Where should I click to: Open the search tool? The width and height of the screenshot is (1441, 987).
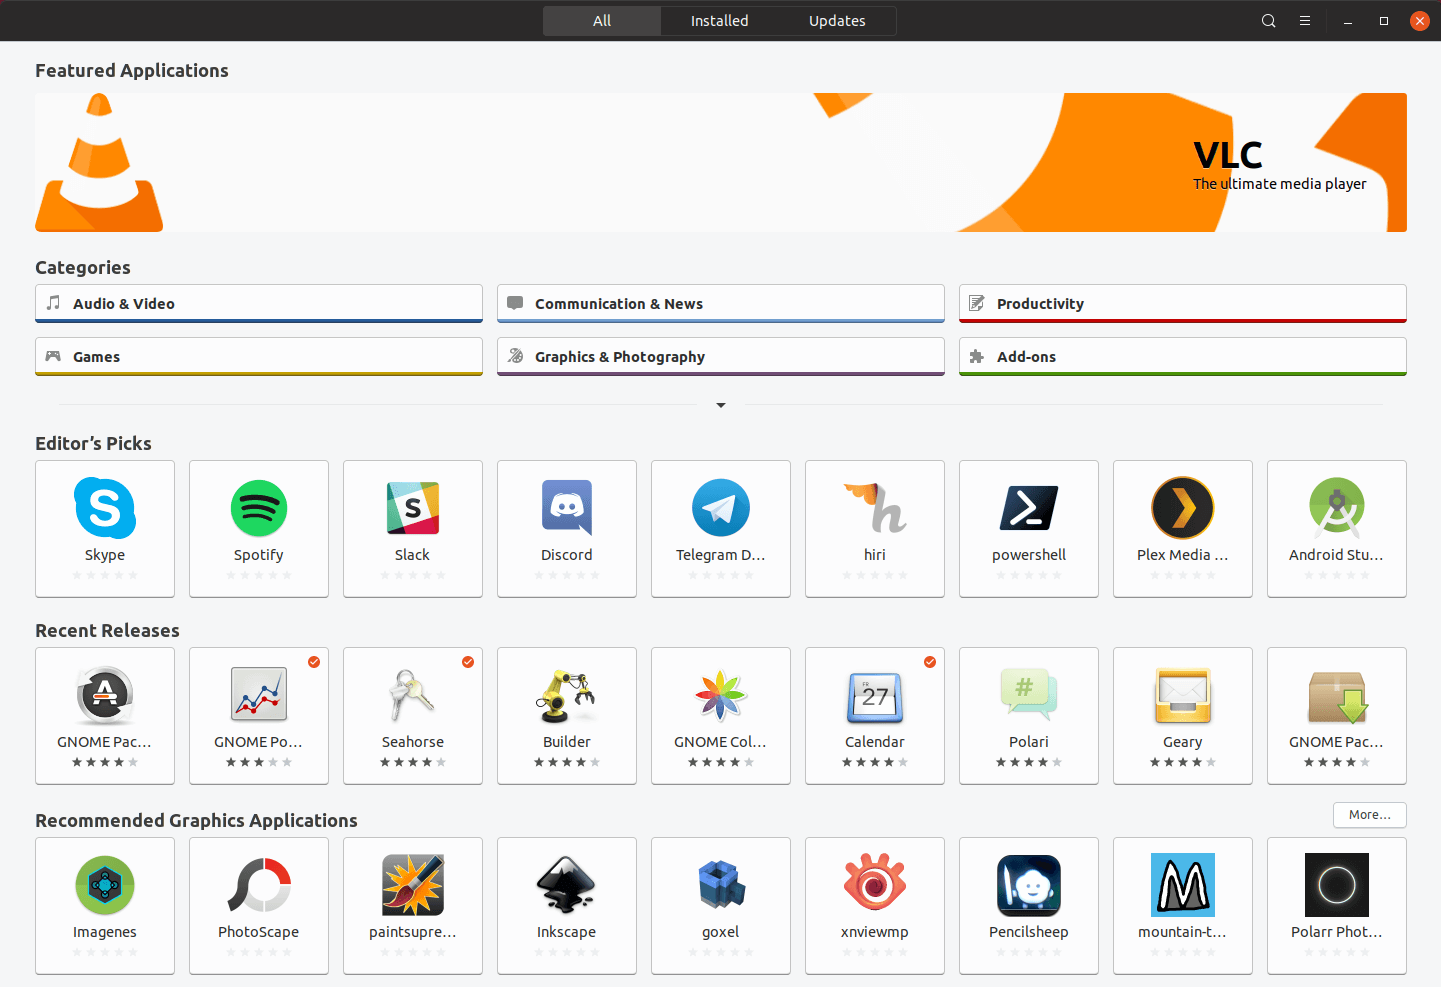pyautogui.click(x=1268, y=20)
